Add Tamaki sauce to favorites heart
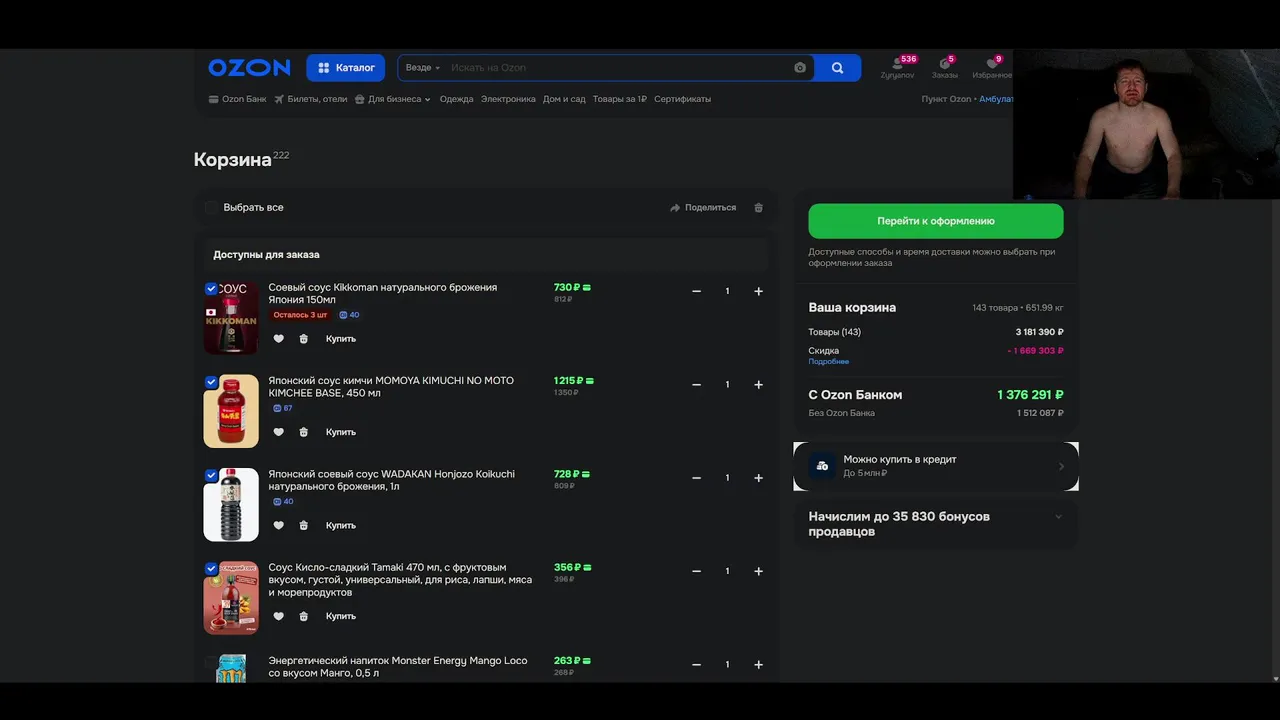The image size is (1280, 720). pos(279,616)
